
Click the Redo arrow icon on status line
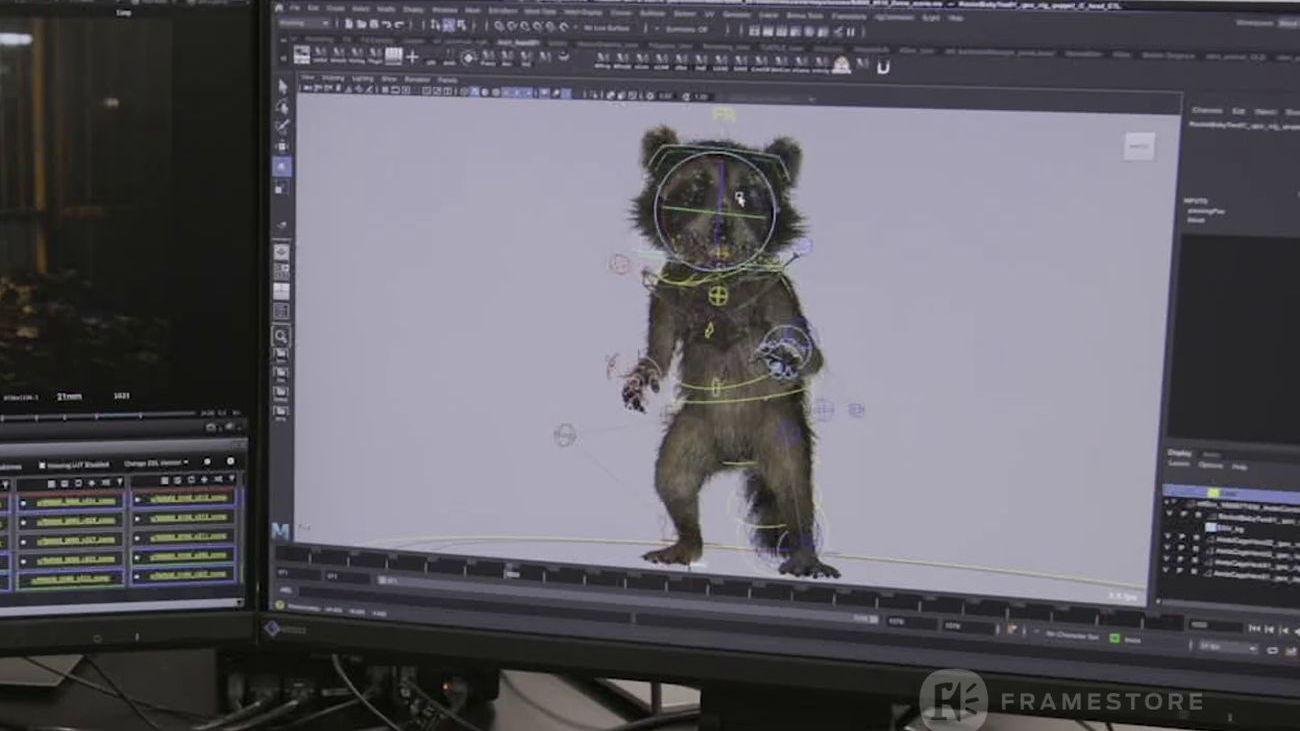pos(400,25)
